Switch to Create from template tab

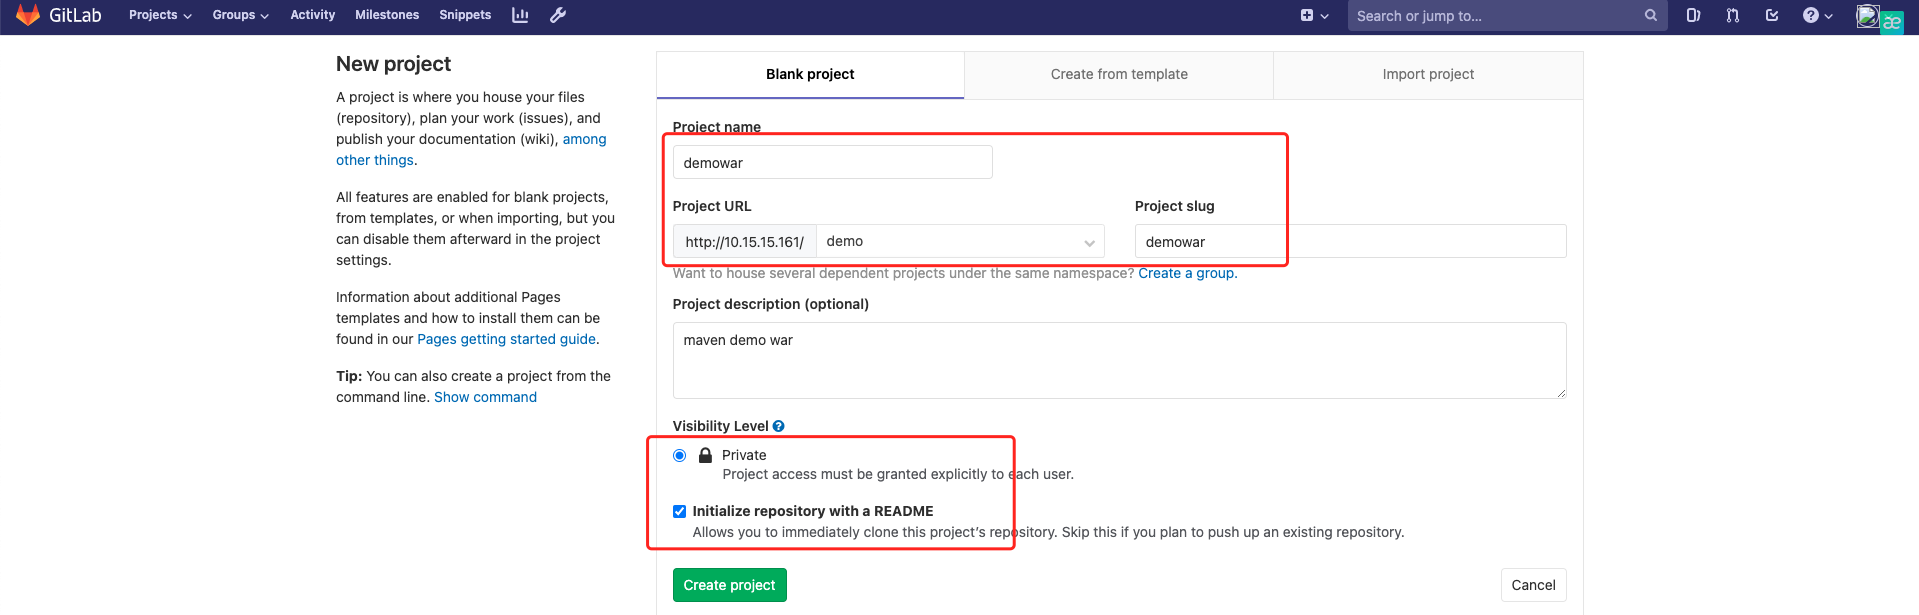click(x=1119, y=74)
